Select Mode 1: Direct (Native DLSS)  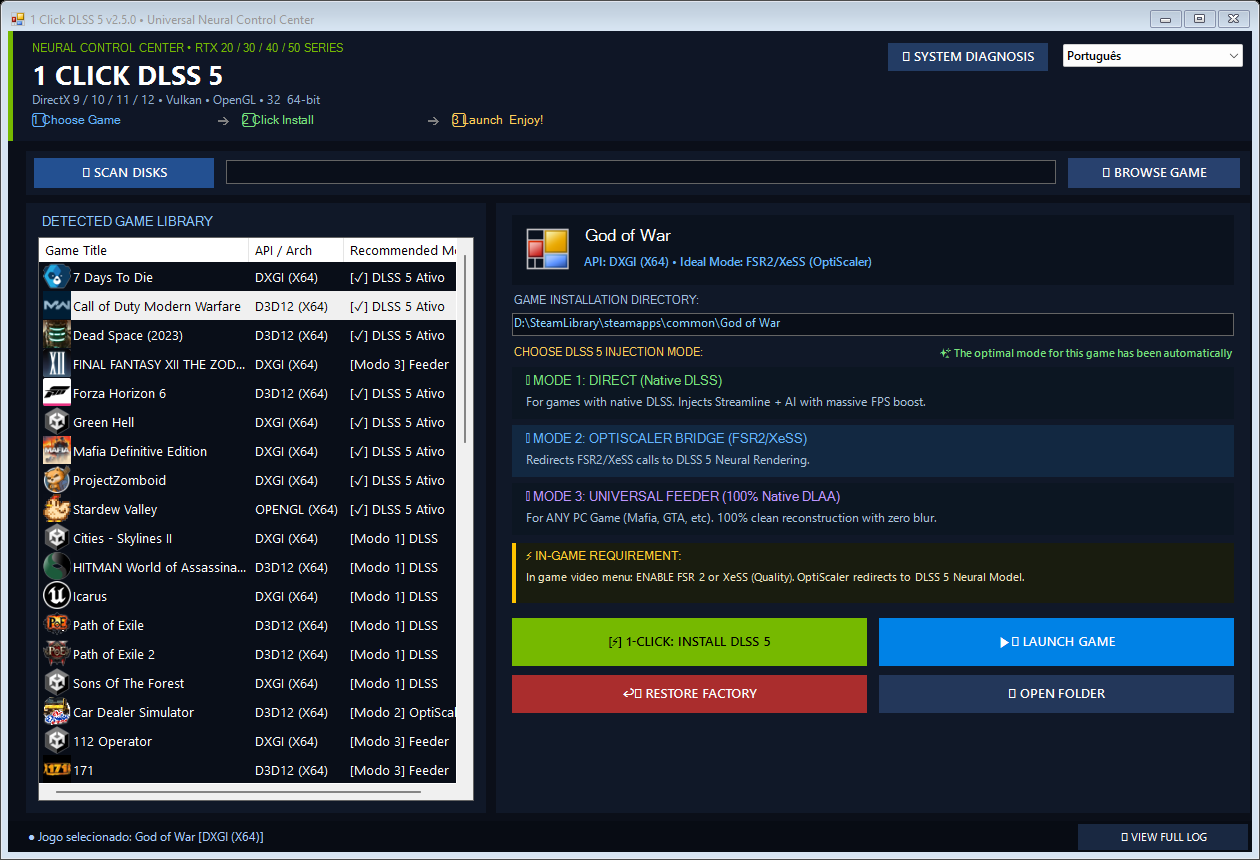(872, 391)
